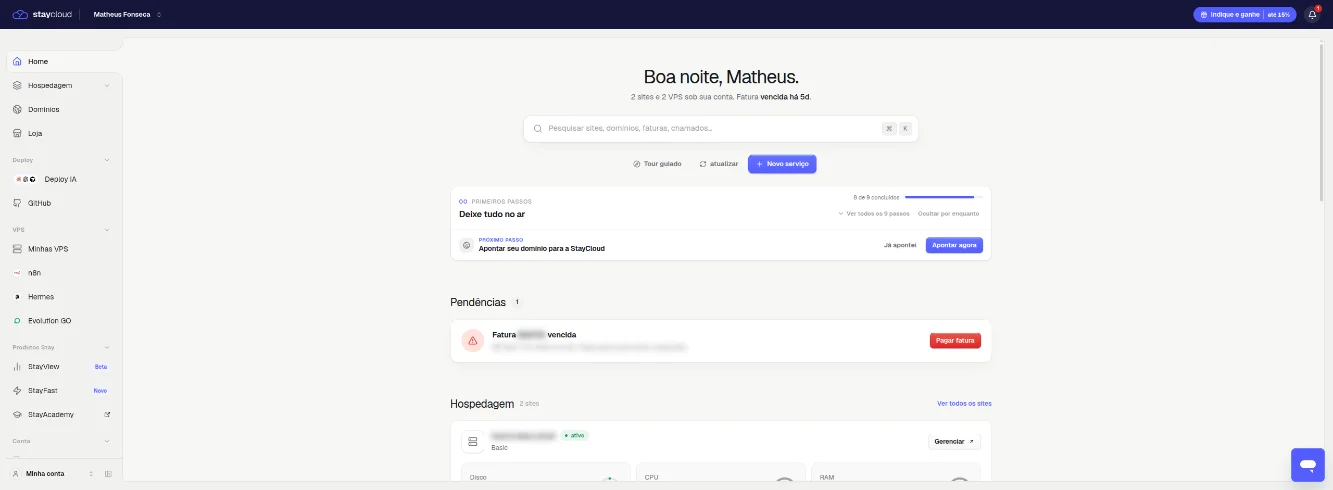Click Já apontei
The image size is (1333, 490).
pos(900,245)
